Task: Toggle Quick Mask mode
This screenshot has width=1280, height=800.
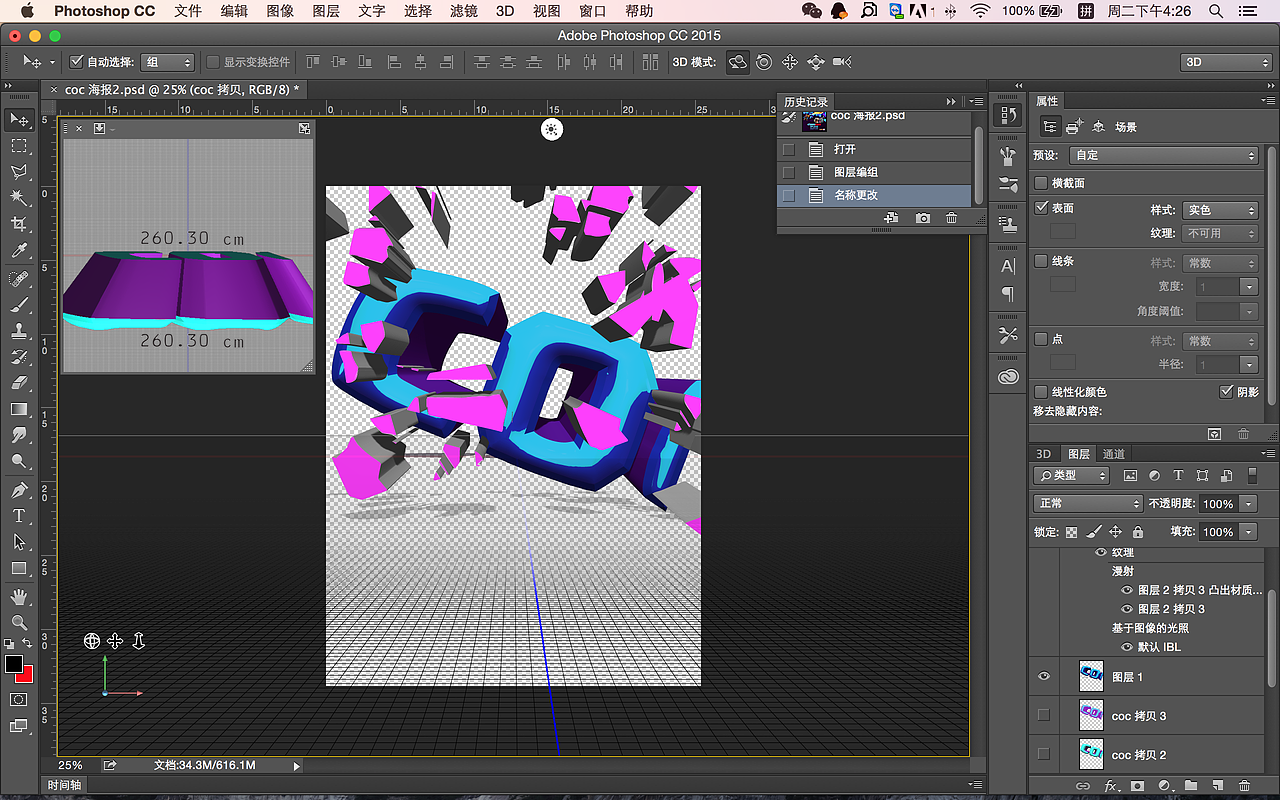Action: tap(19, 700)
